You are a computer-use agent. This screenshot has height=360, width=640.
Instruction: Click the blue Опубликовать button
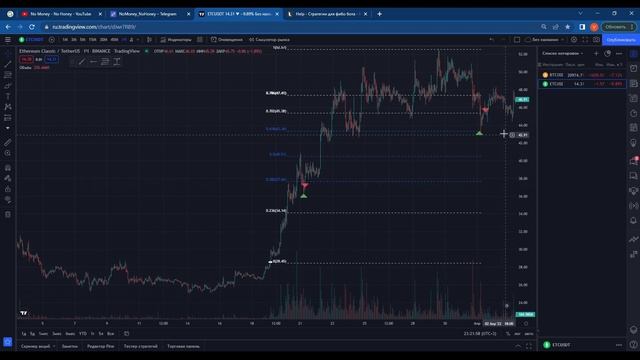tap(620, 40)
